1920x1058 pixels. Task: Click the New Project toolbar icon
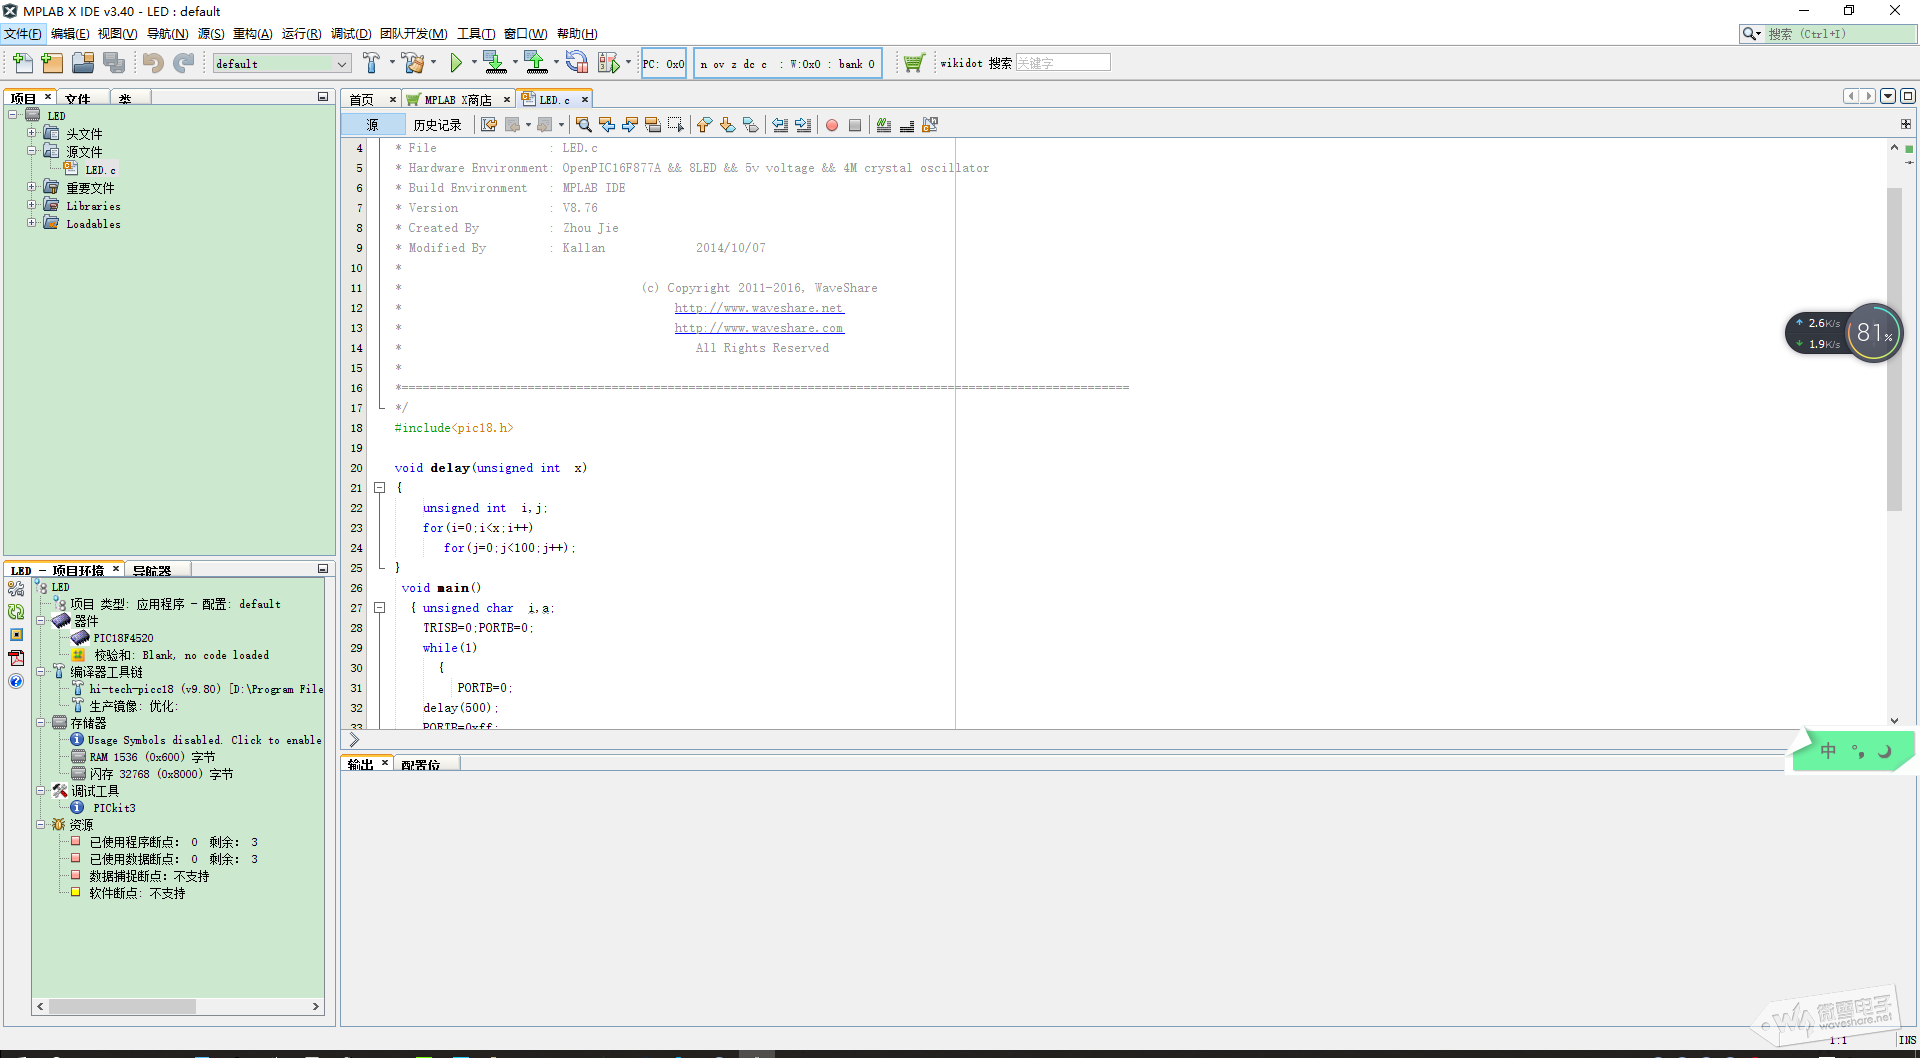click(x=52, y=63)
